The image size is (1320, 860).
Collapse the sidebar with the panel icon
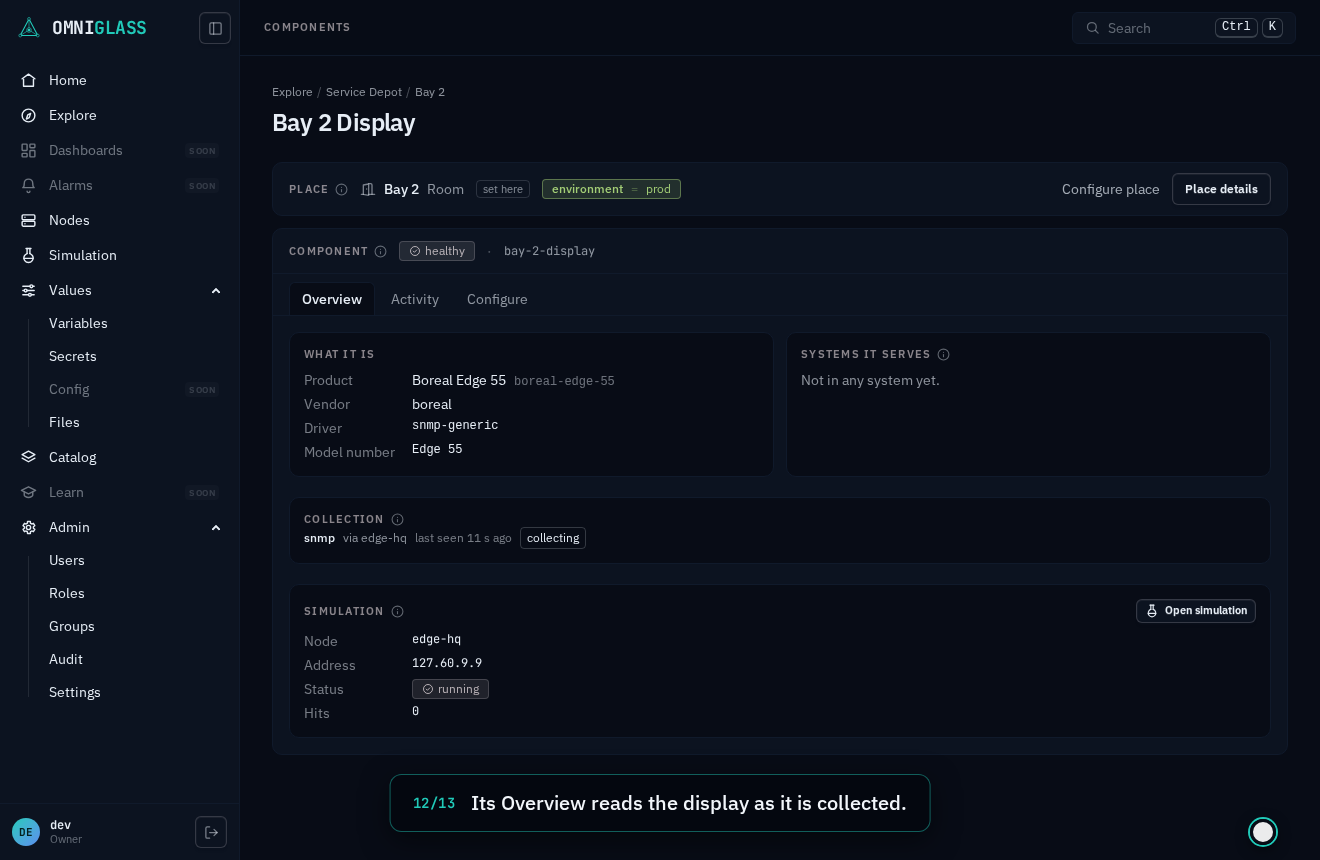pos(215,28)
